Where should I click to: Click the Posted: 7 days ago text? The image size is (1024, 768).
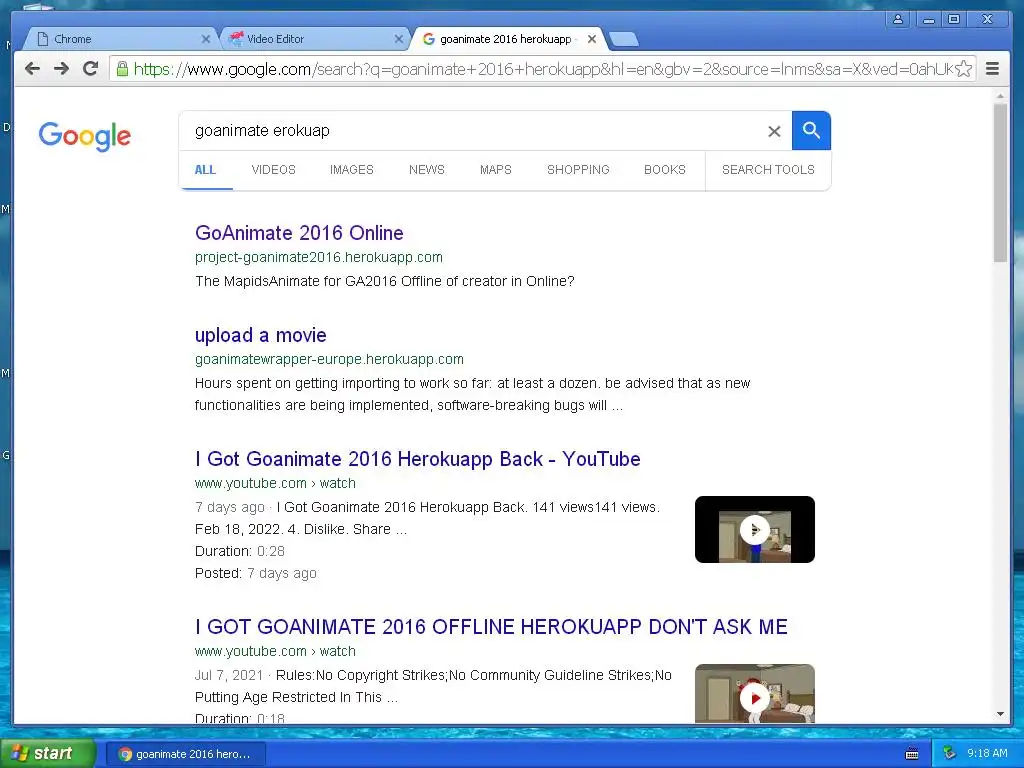tap(255, 573)
